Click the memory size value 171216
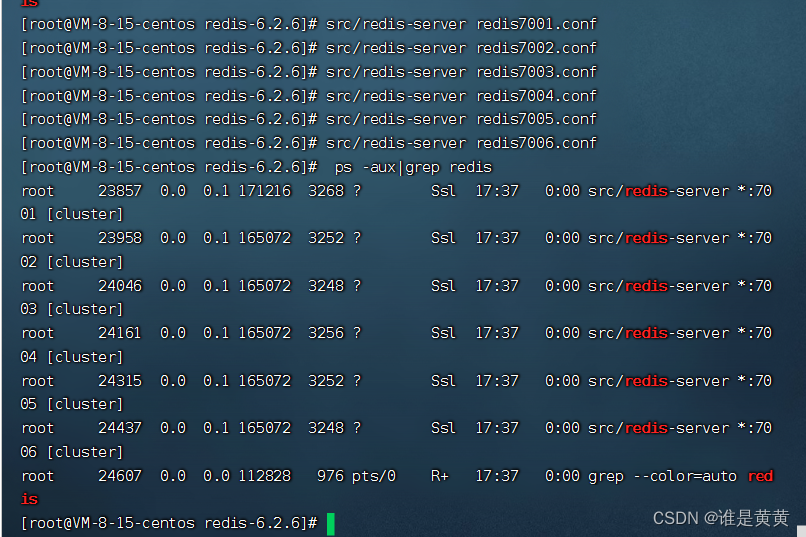The image size is (806, 537). pos(264,190)
